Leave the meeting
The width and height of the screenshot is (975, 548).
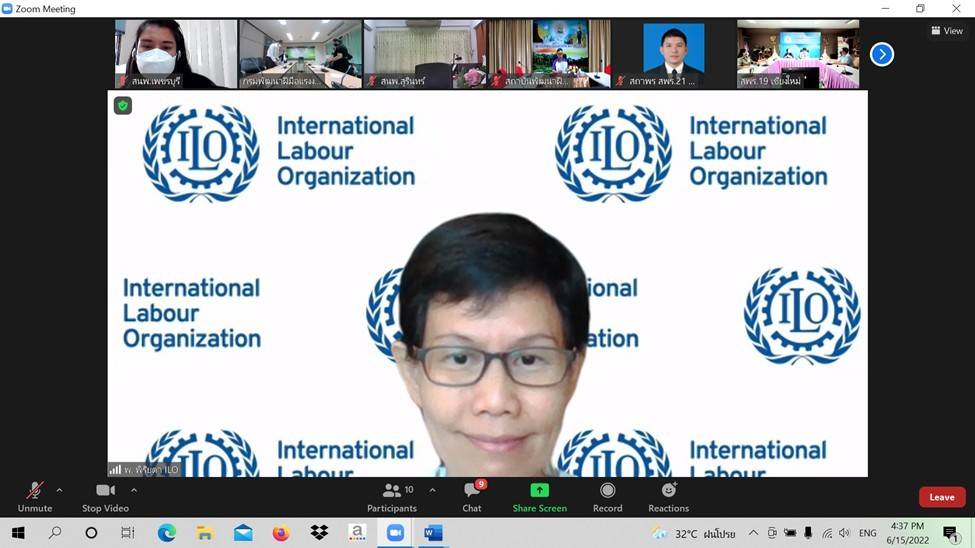pos(942,497)
